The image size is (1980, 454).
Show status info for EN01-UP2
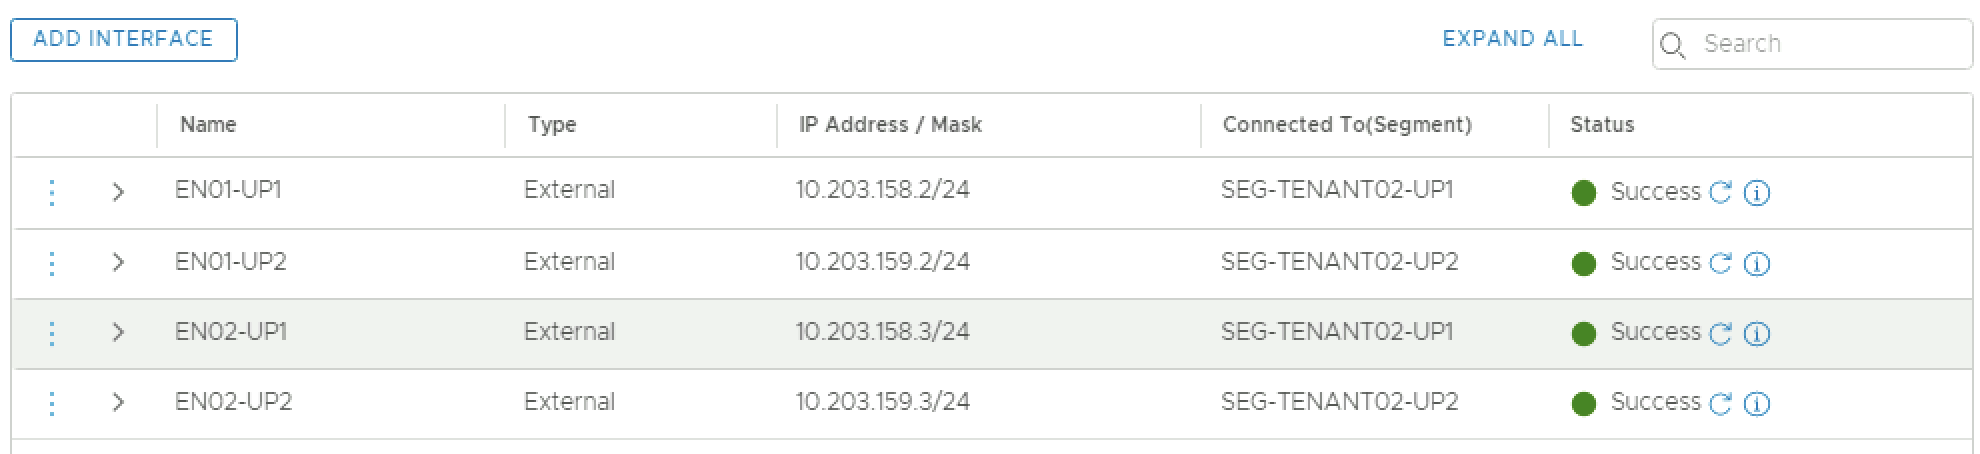tap(1756, 264)
